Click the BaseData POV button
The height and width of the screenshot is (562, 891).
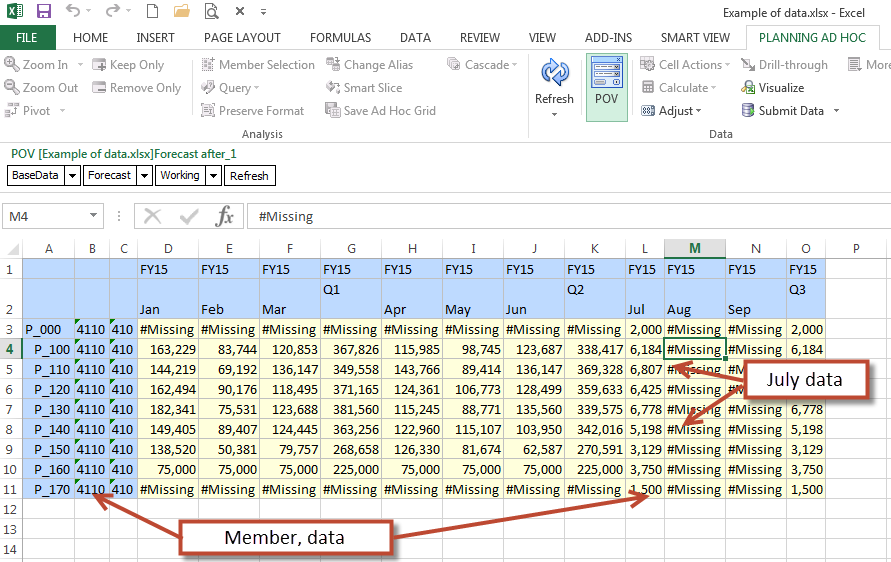click(36, 176)
